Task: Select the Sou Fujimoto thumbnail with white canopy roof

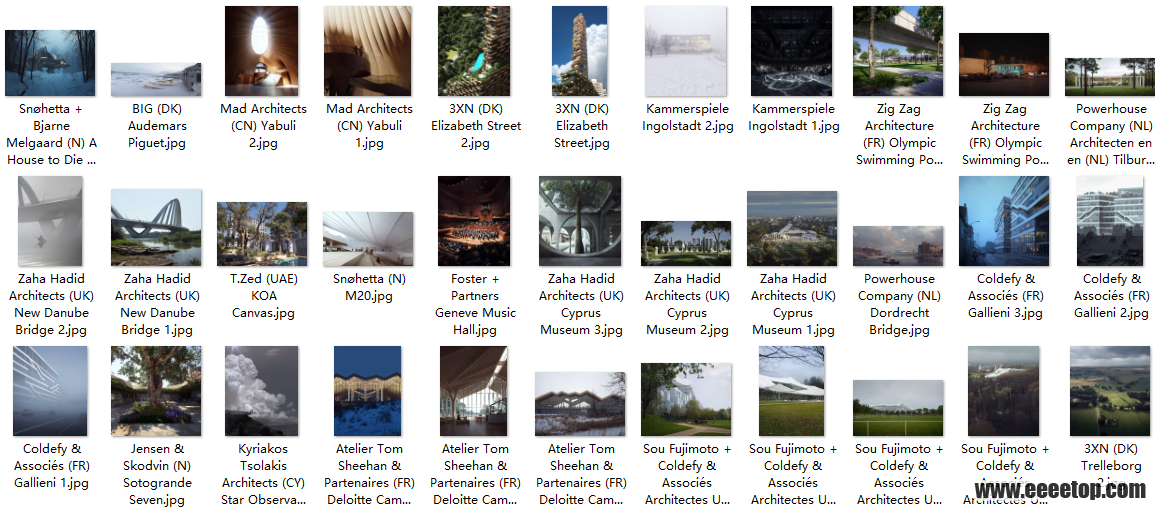Action: [792, 391]
